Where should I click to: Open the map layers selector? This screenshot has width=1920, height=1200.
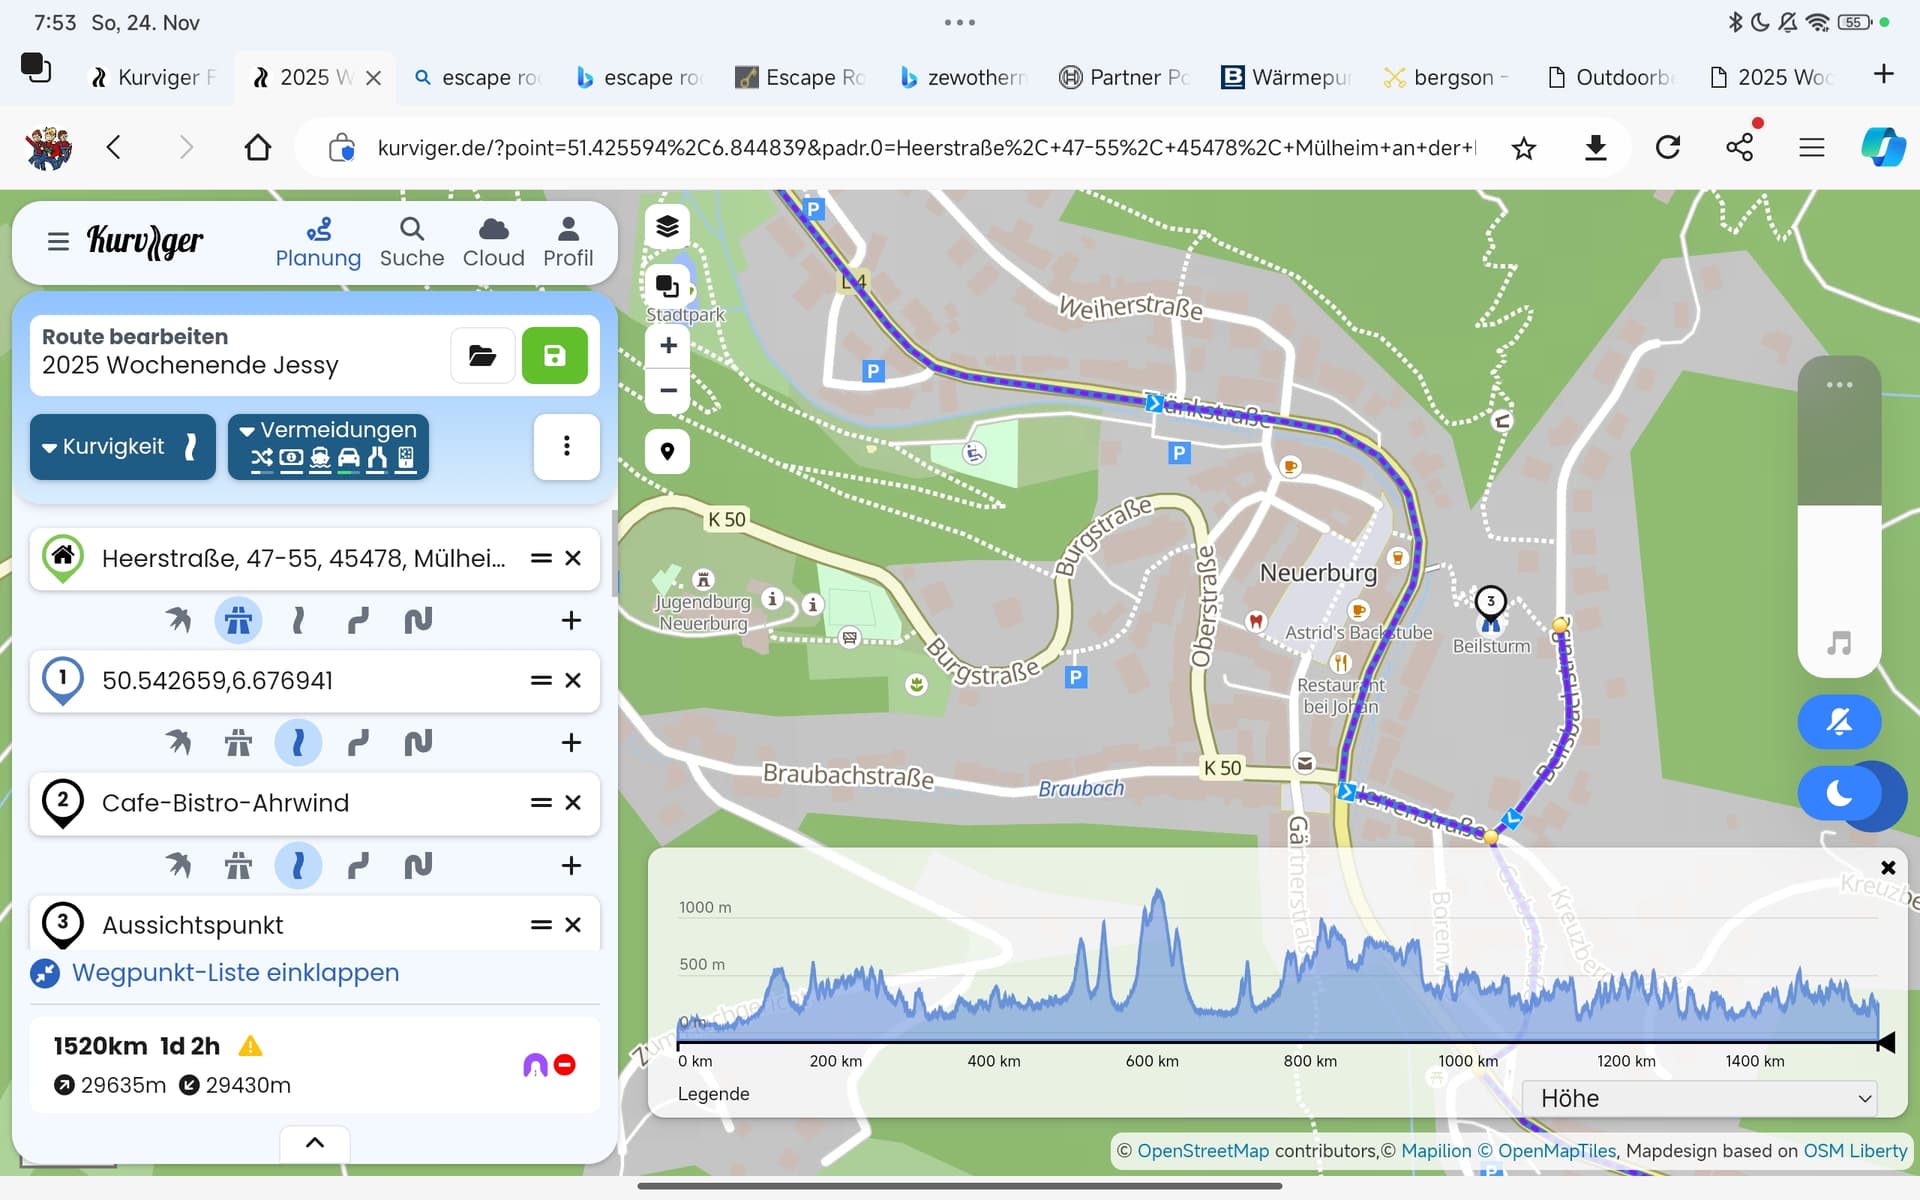click(667, 227)
